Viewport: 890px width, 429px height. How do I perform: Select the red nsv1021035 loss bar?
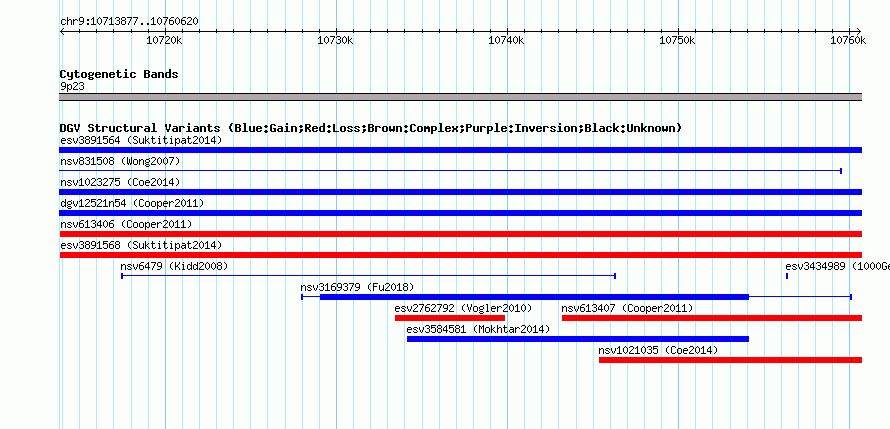point(731,360)
